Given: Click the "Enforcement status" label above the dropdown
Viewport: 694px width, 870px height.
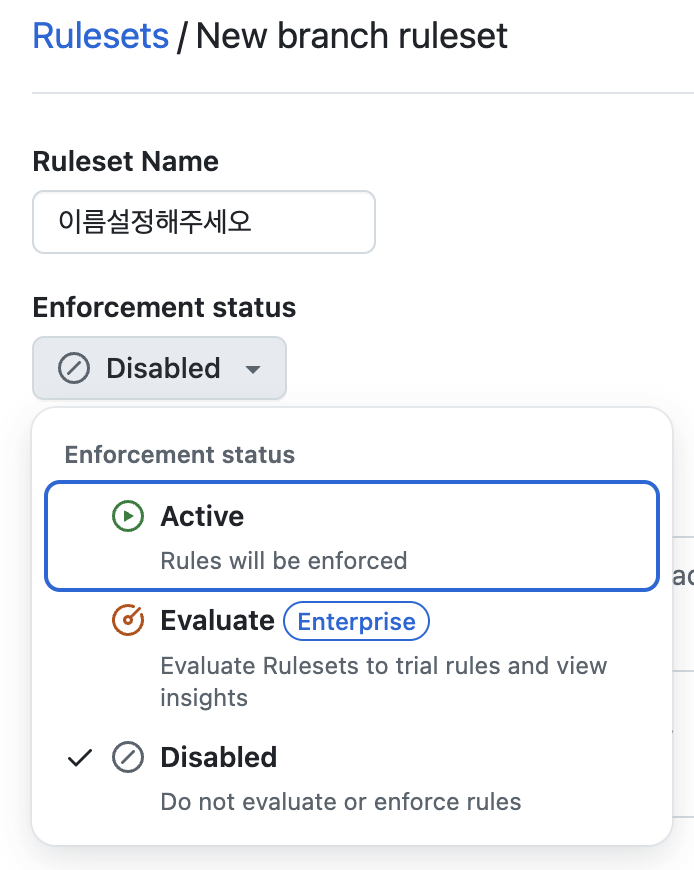Looking at the screenshot, I should [x=164, y=307].
